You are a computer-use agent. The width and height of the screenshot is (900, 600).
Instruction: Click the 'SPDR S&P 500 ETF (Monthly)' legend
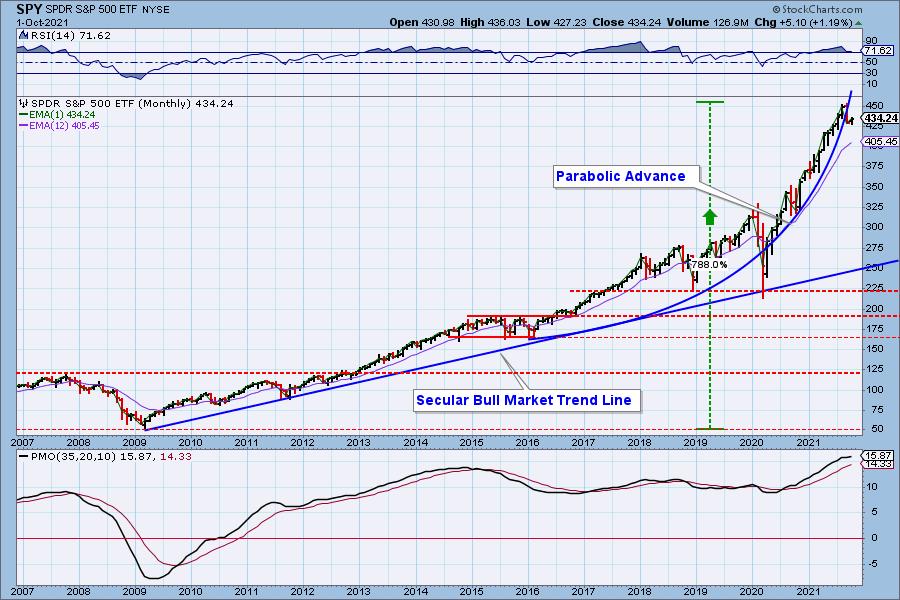point(111,103)
